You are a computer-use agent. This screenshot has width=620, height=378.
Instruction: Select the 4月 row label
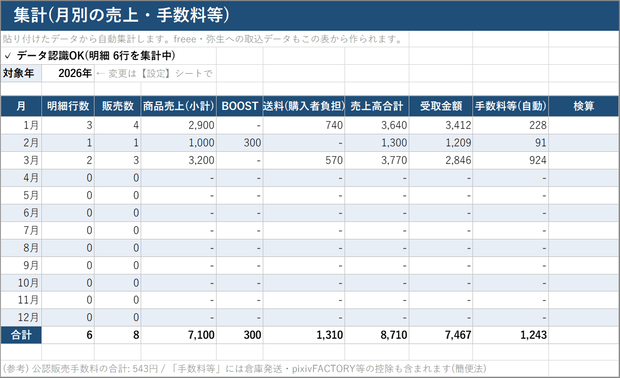tap(21, 178)
